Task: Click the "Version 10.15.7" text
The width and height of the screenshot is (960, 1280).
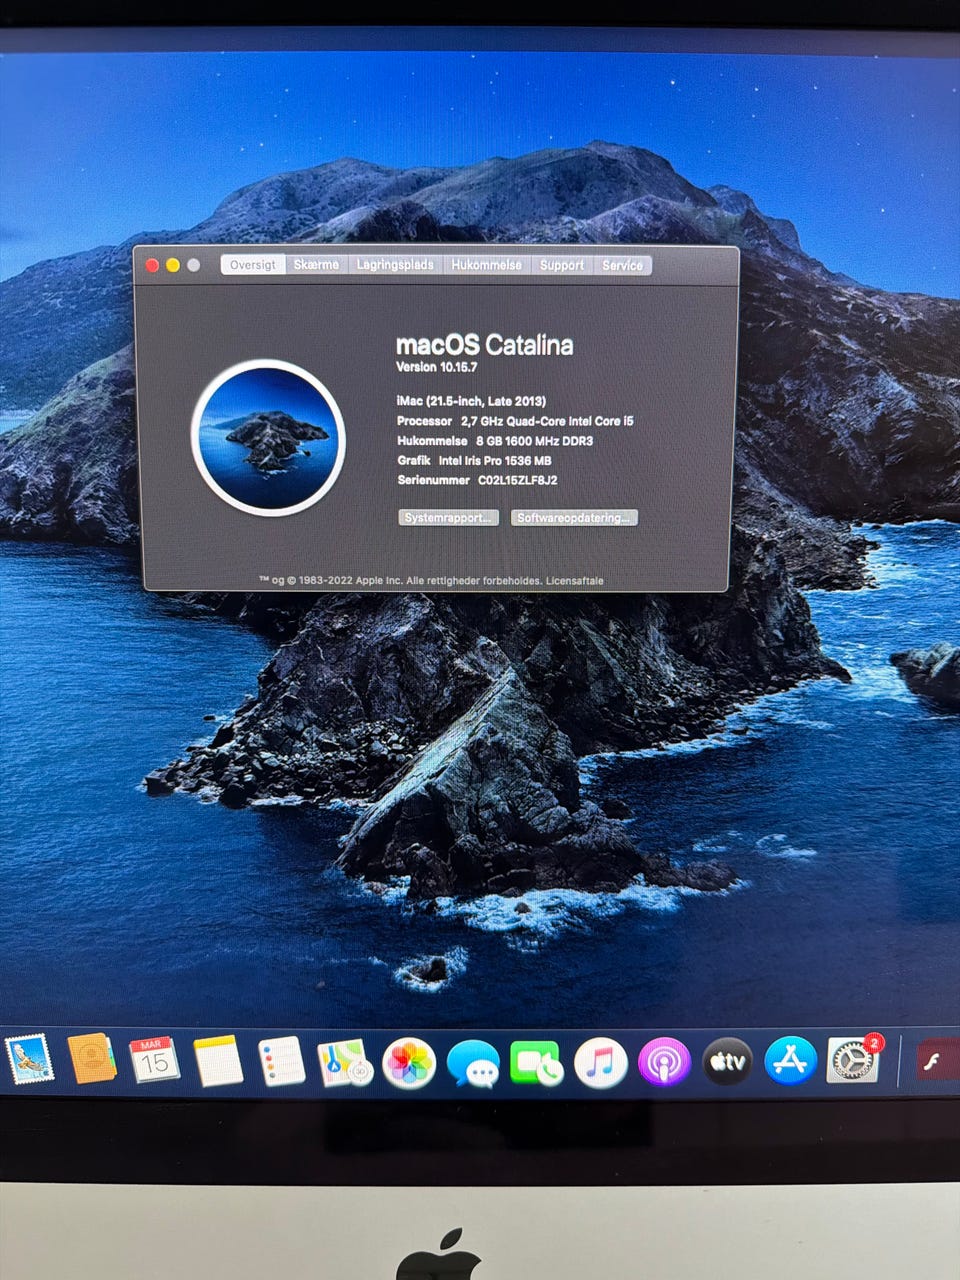Action: [x=437, y=367]
